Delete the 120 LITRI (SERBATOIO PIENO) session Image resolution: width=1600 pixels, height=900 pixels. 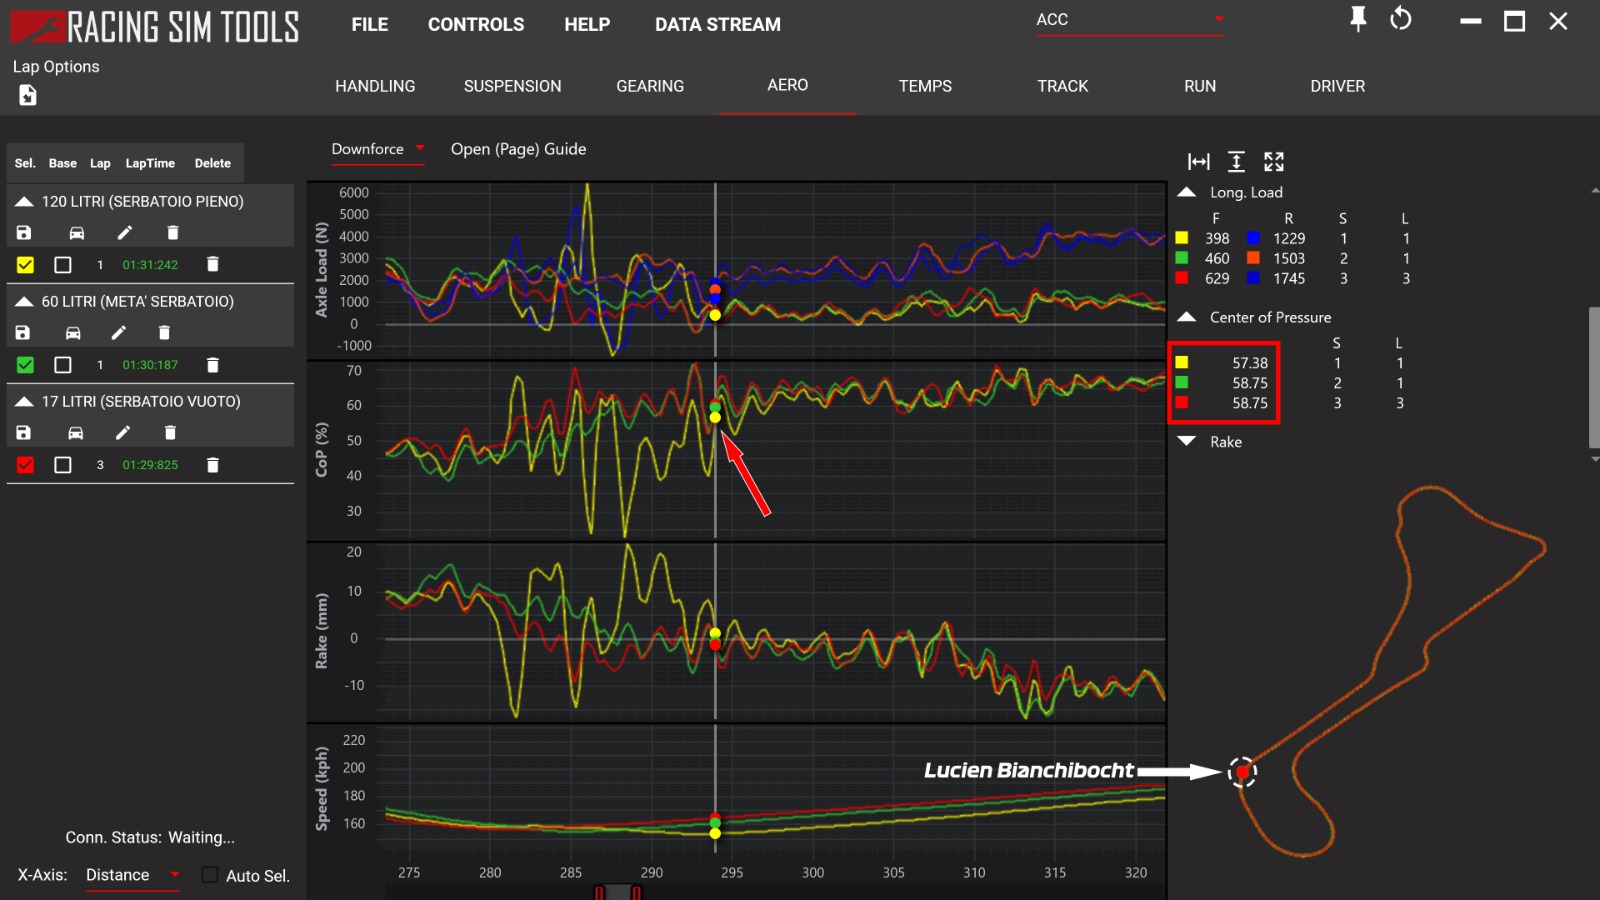click(172, 232)
